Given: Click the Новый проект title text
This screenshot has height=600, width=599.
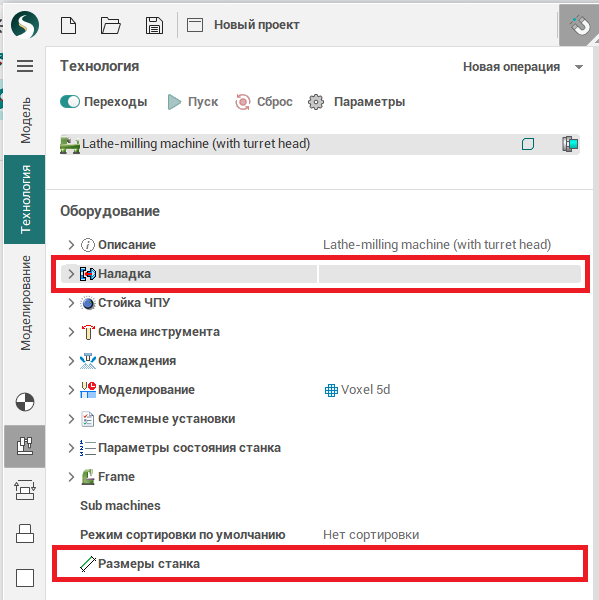Looking at the screenshot, I should [256, 25].
